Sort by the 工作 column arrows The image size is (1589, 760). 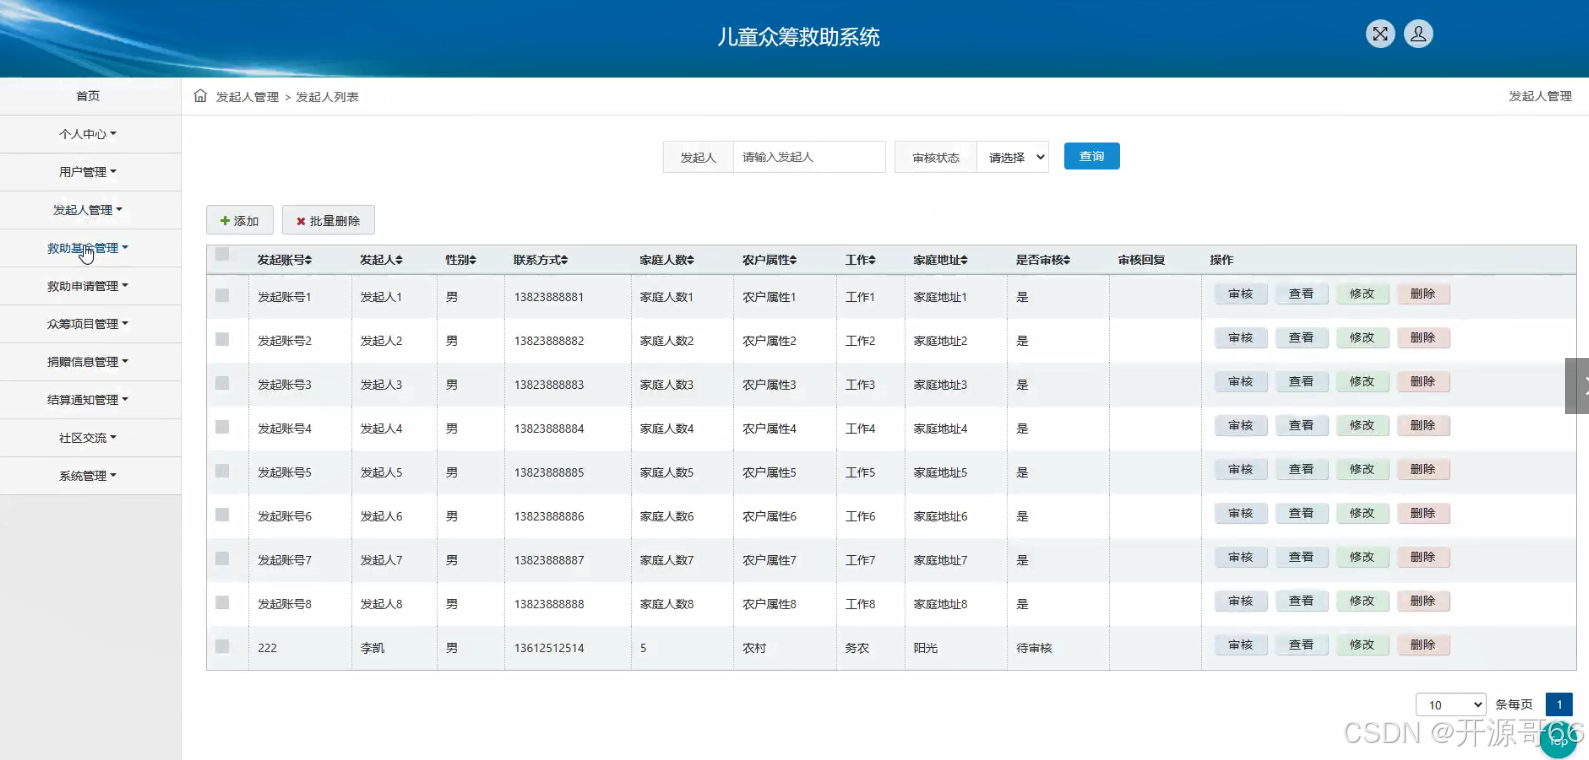pos(872,260)
